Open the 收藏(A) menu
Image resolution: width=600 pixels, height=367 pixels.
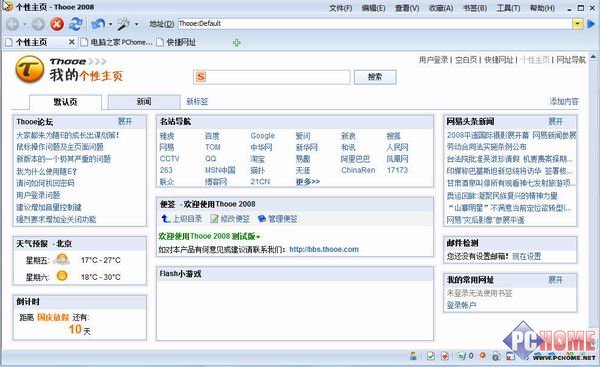(441, 8)
